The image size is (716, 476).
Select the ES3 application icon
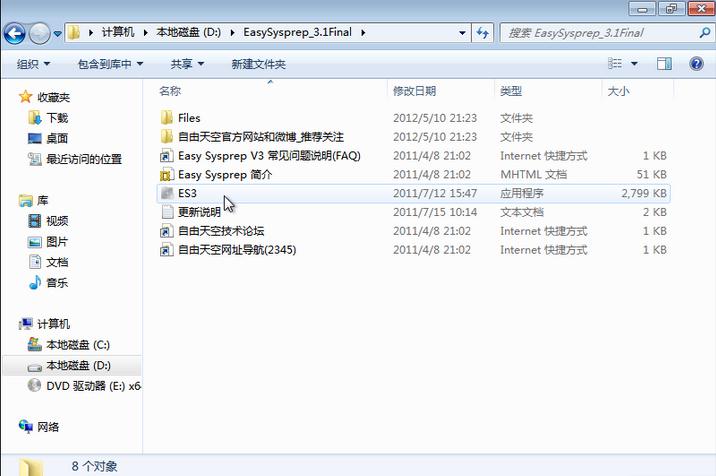[x=167, y=193]
